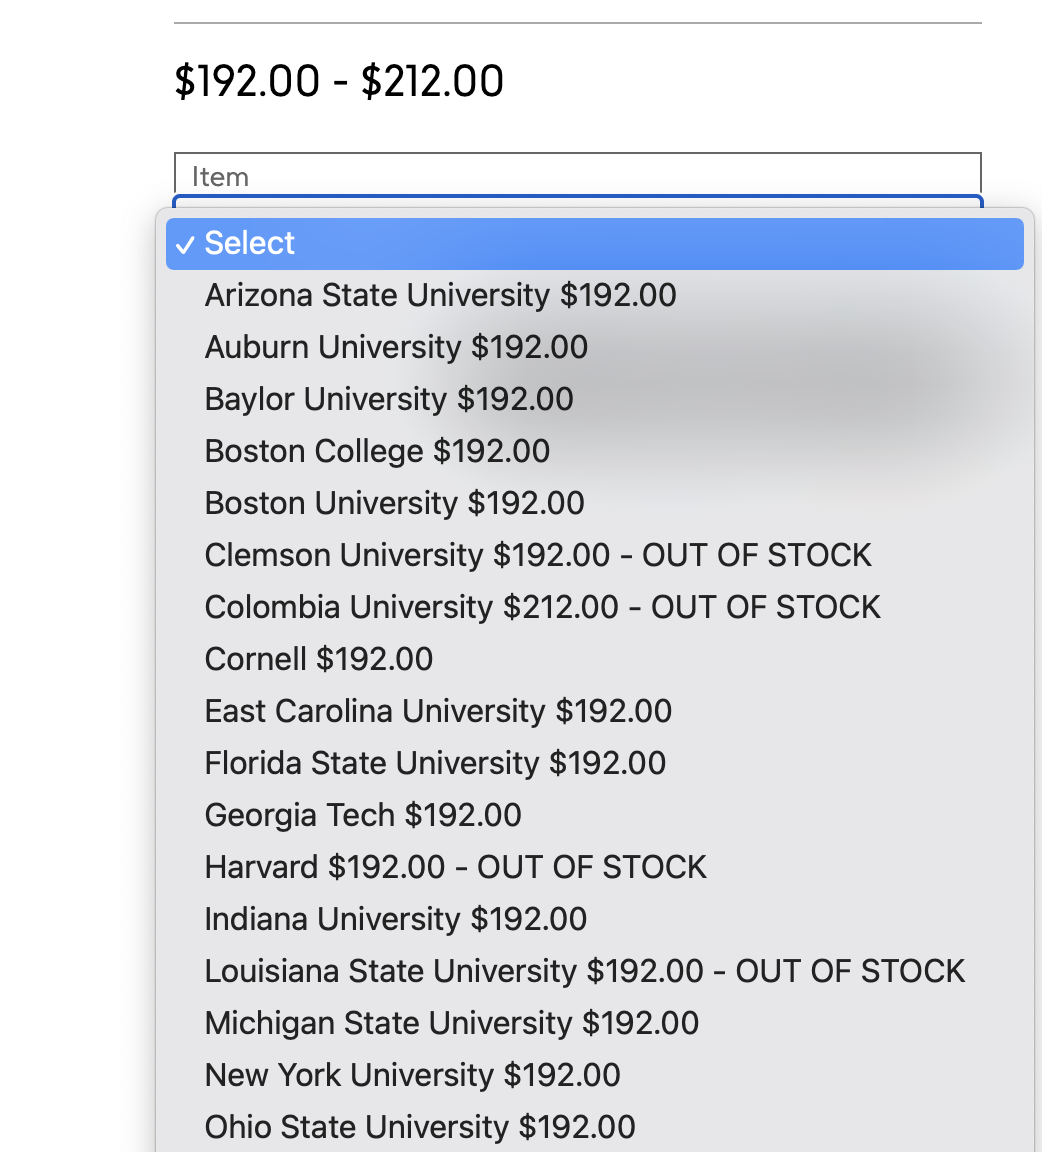Pick Harvard out of stock option

(x=594, y=868)
